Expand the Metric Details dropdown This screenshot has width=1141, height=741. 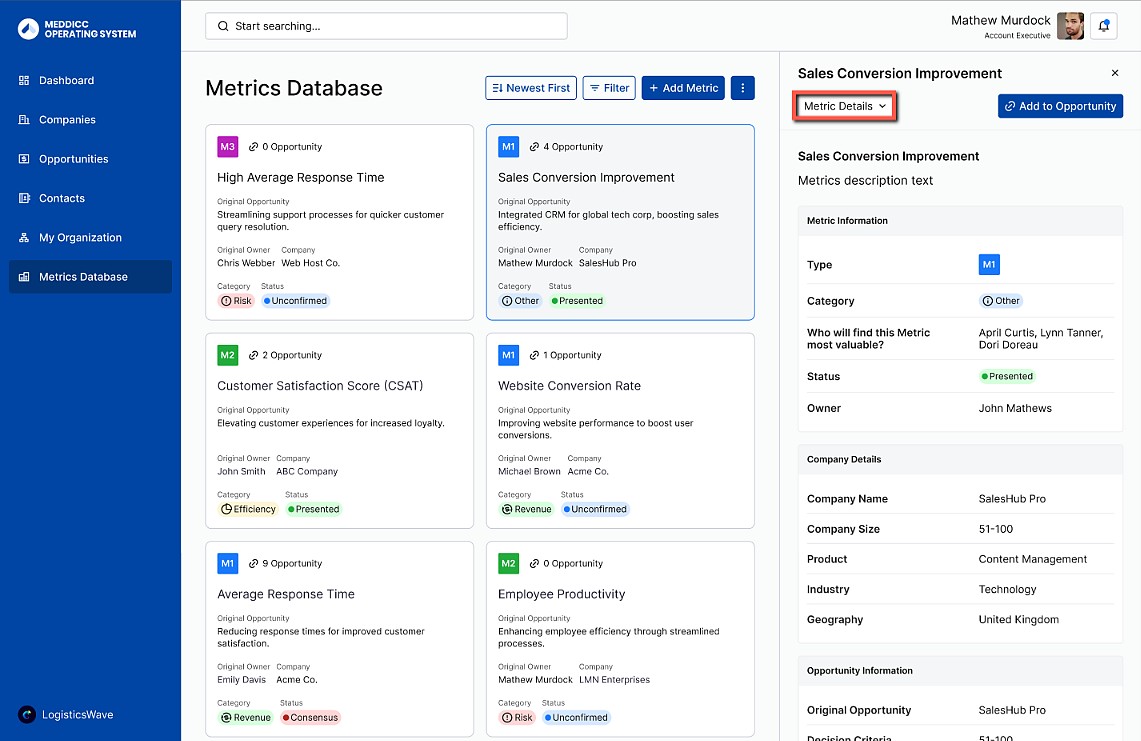(x=845, y=106)
